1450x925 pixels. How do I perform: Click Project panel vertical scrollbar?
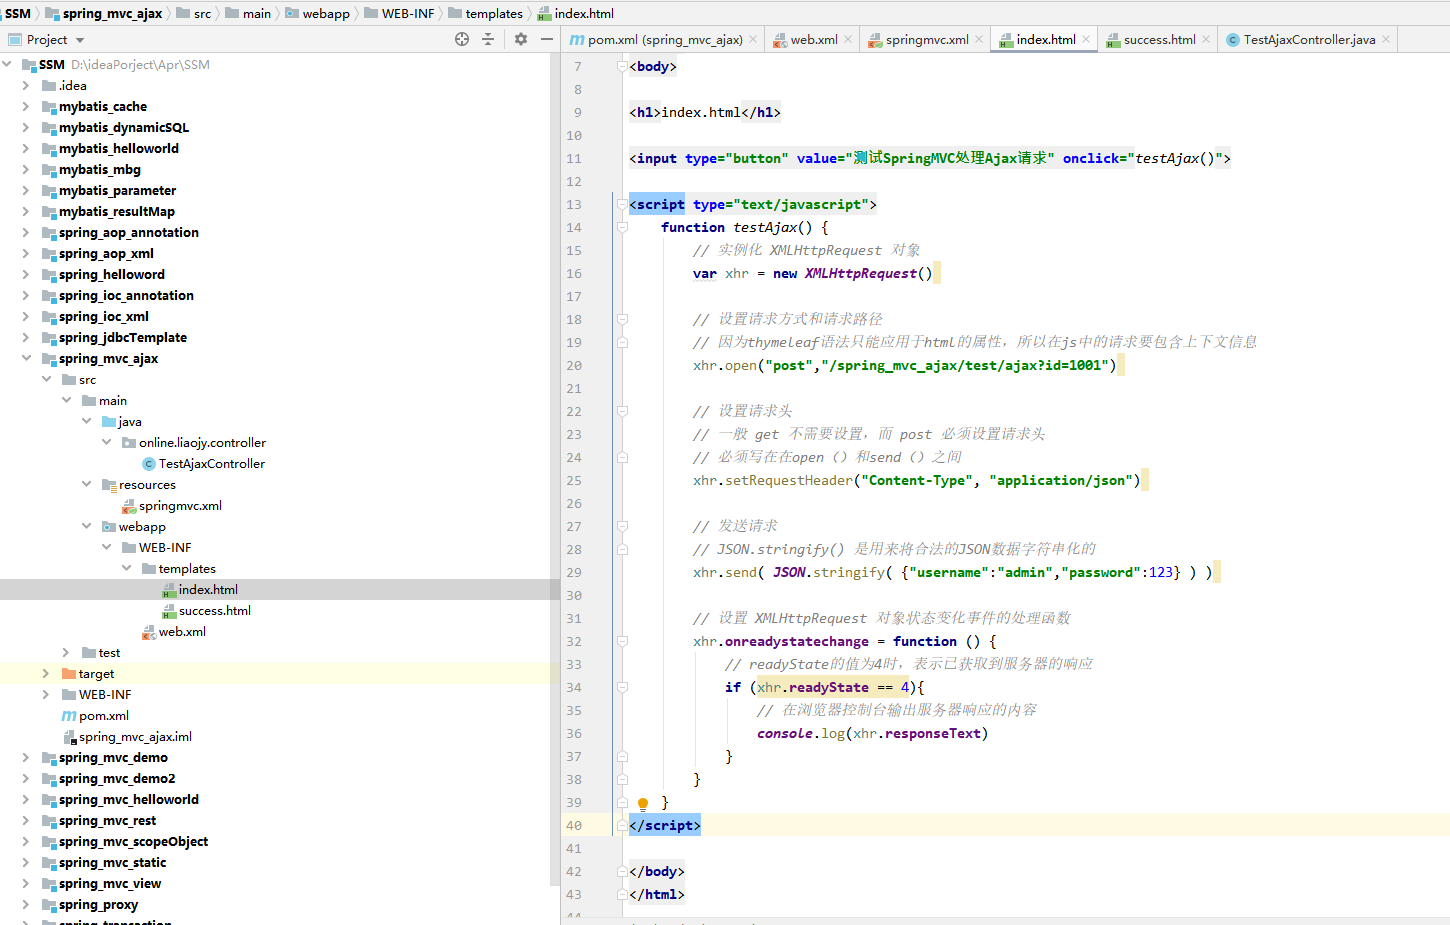(x=554, y=470)
